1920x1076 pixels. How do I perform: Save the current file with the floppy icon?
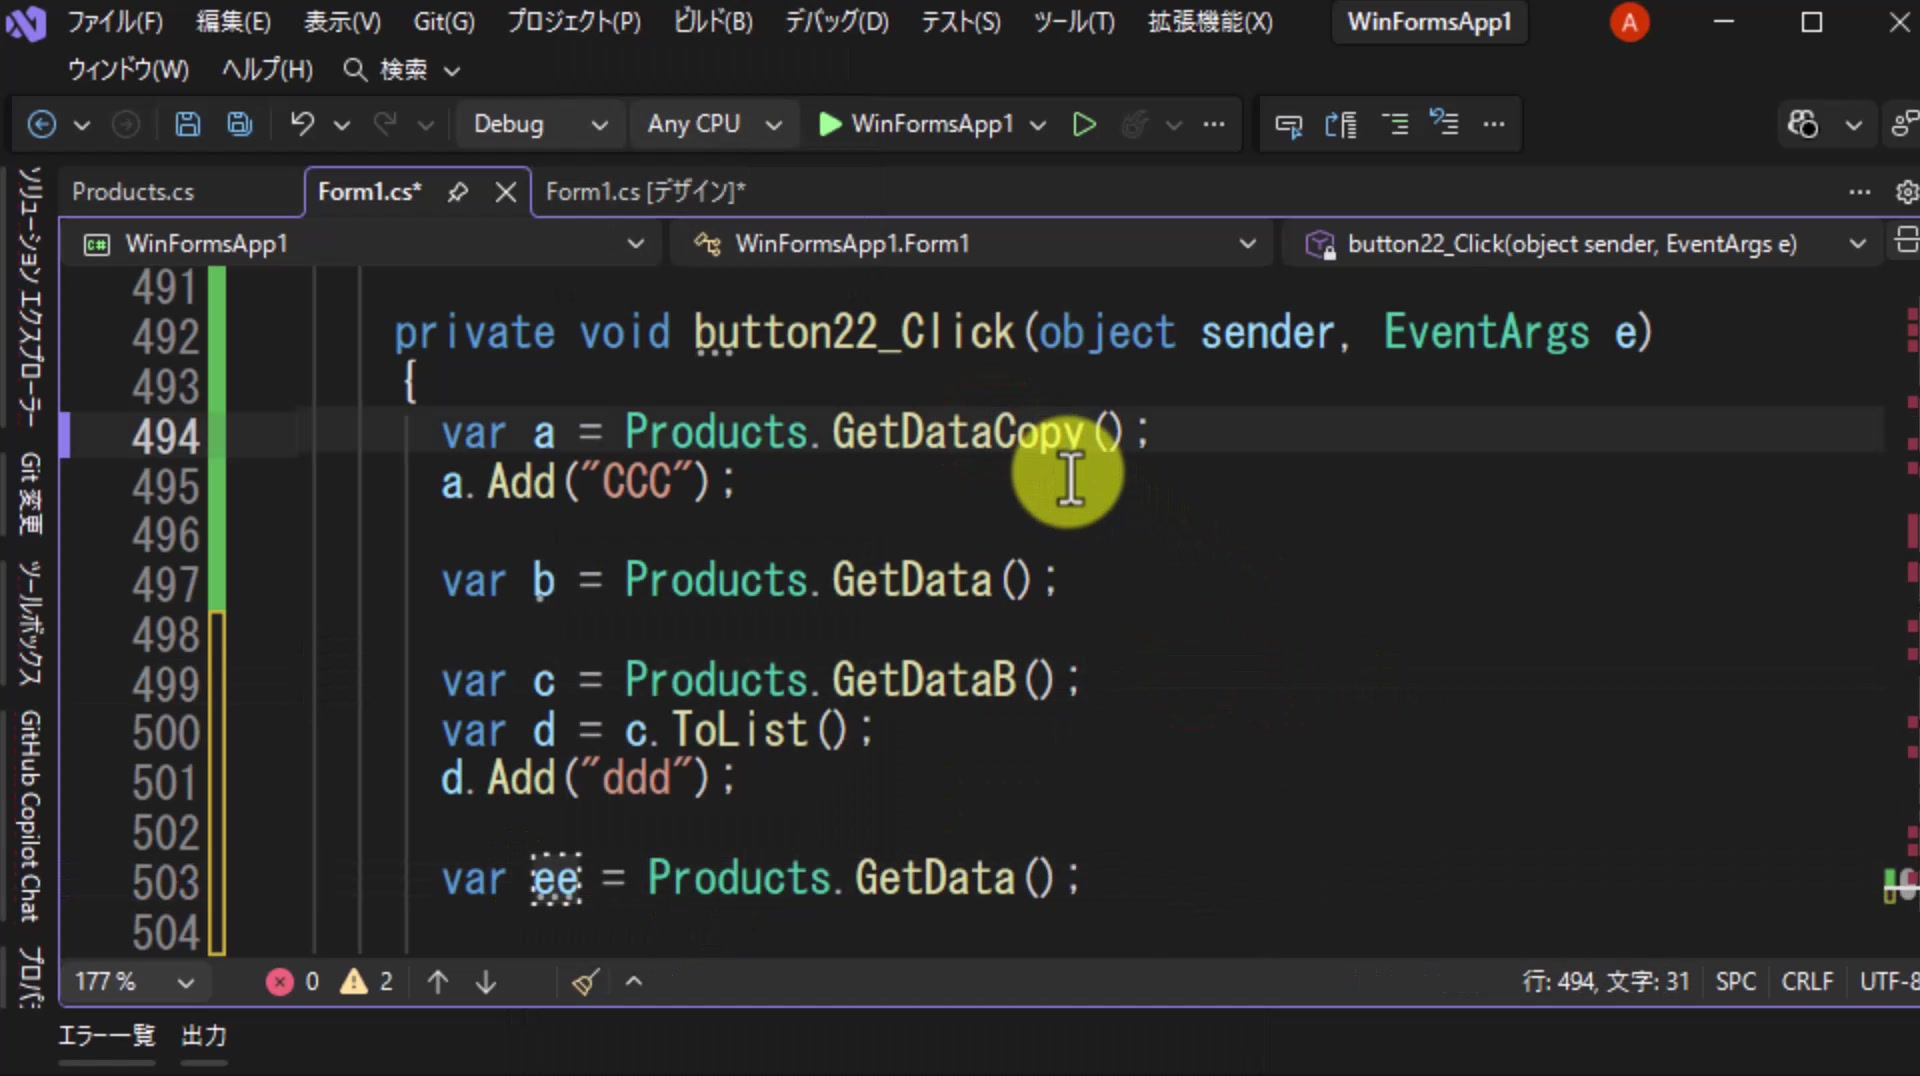point(188,124)
